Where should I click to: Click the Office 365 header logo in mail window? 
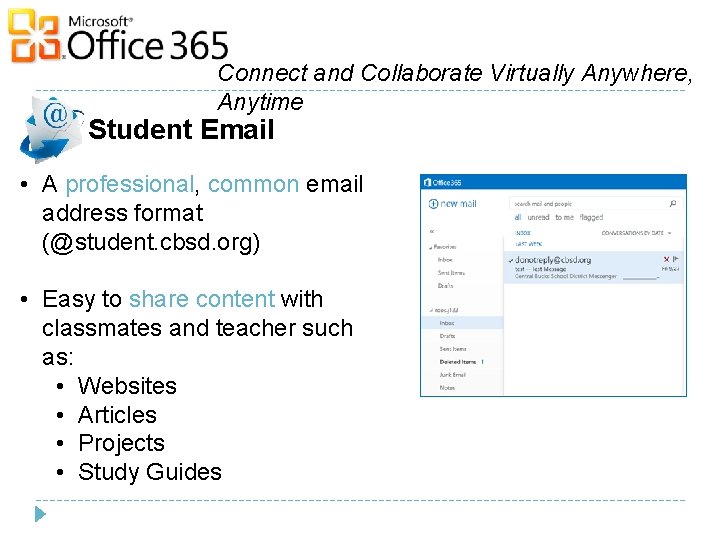click(x=442, y=182)
